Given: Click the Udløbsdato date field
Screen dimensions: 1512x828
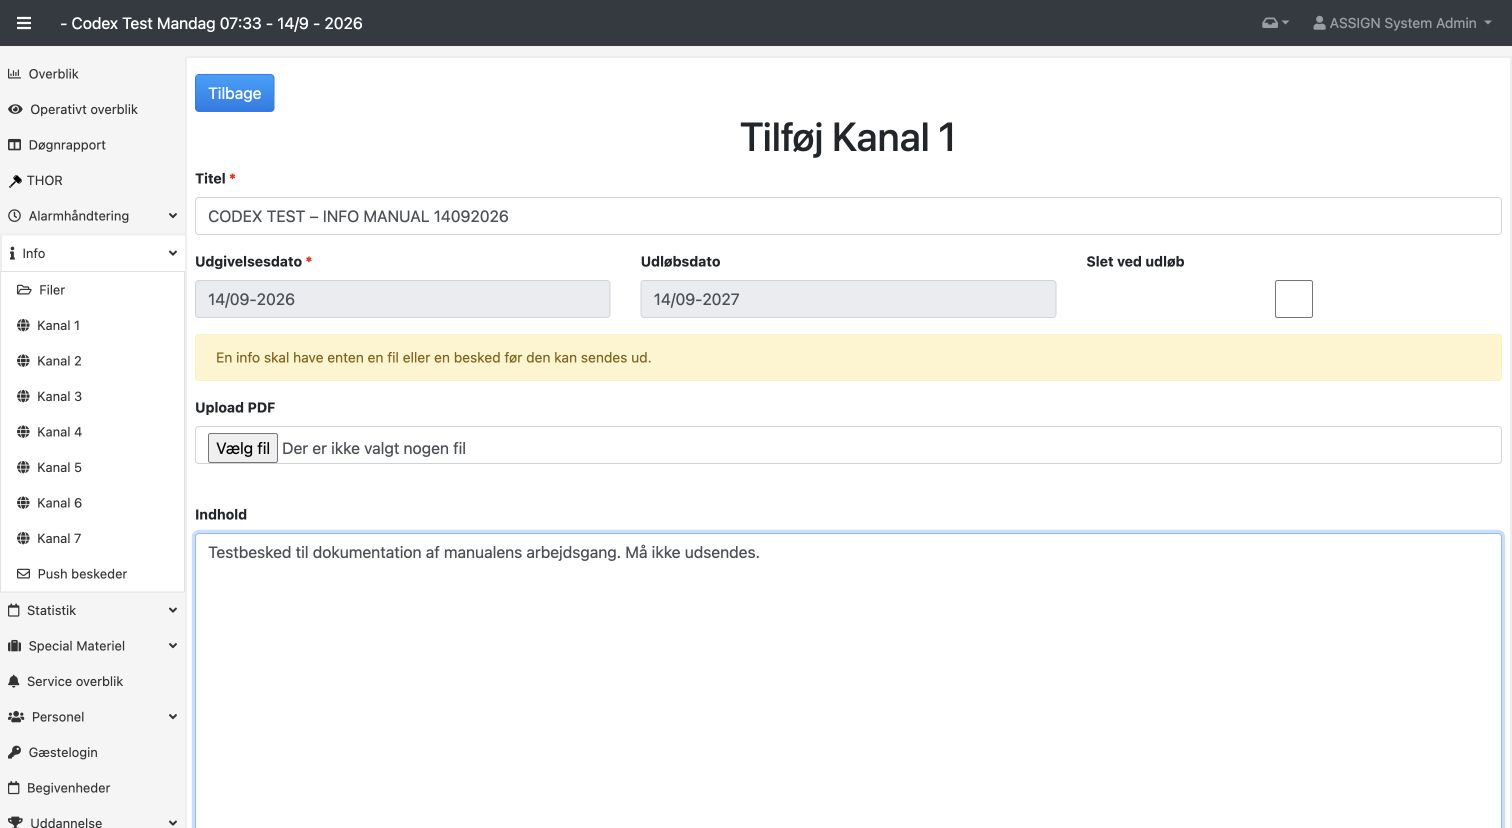Looking at the screenshot, I should 848,299.
